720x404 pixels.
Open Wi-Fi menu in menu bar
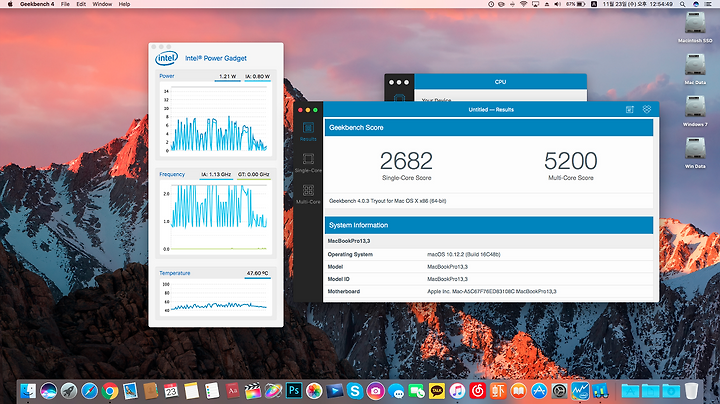(523, 4)
